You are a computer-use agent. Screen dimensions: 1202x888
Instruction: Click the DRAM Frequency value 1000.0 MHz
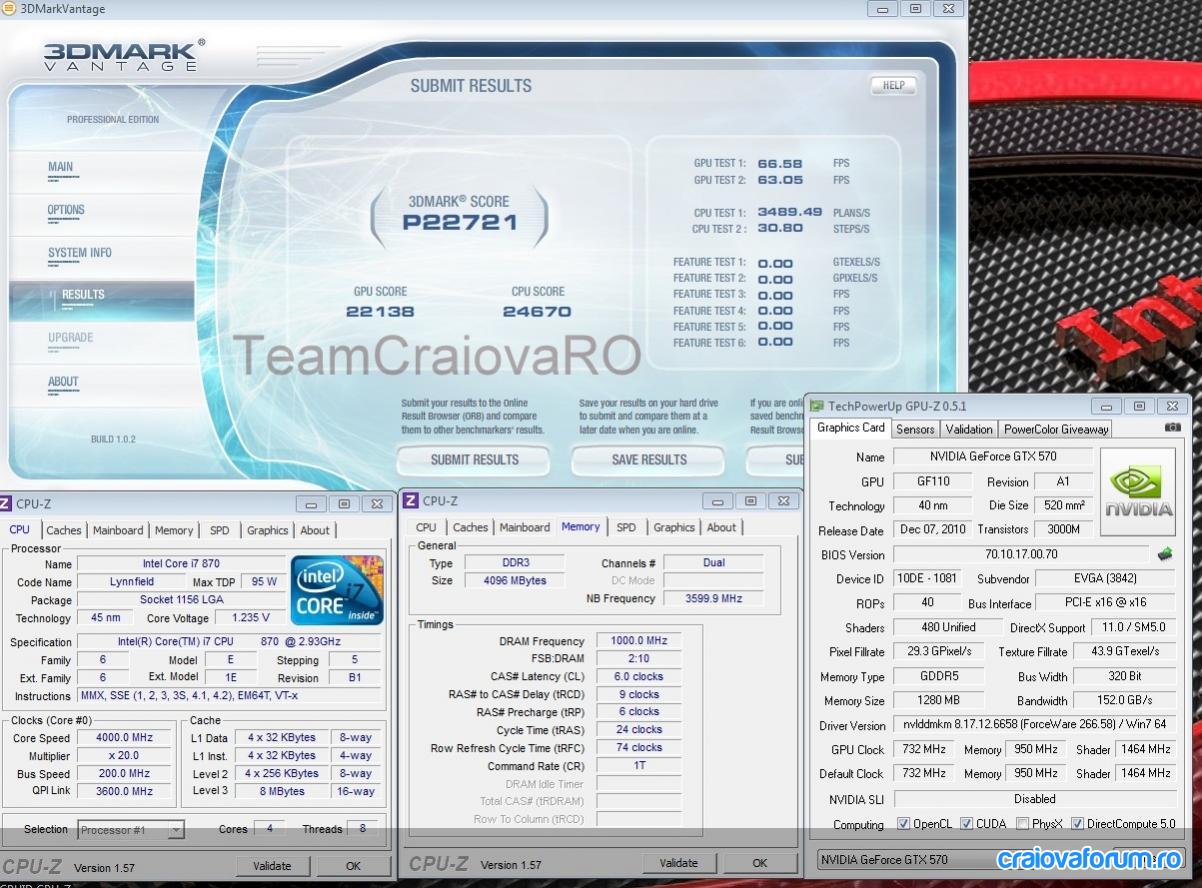[639, 641]
